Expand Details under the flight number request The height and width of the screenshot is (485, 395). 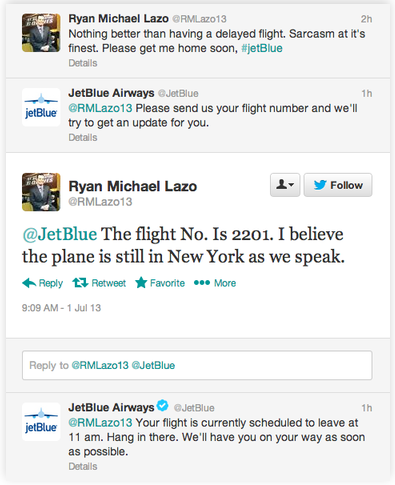(83, 137)
